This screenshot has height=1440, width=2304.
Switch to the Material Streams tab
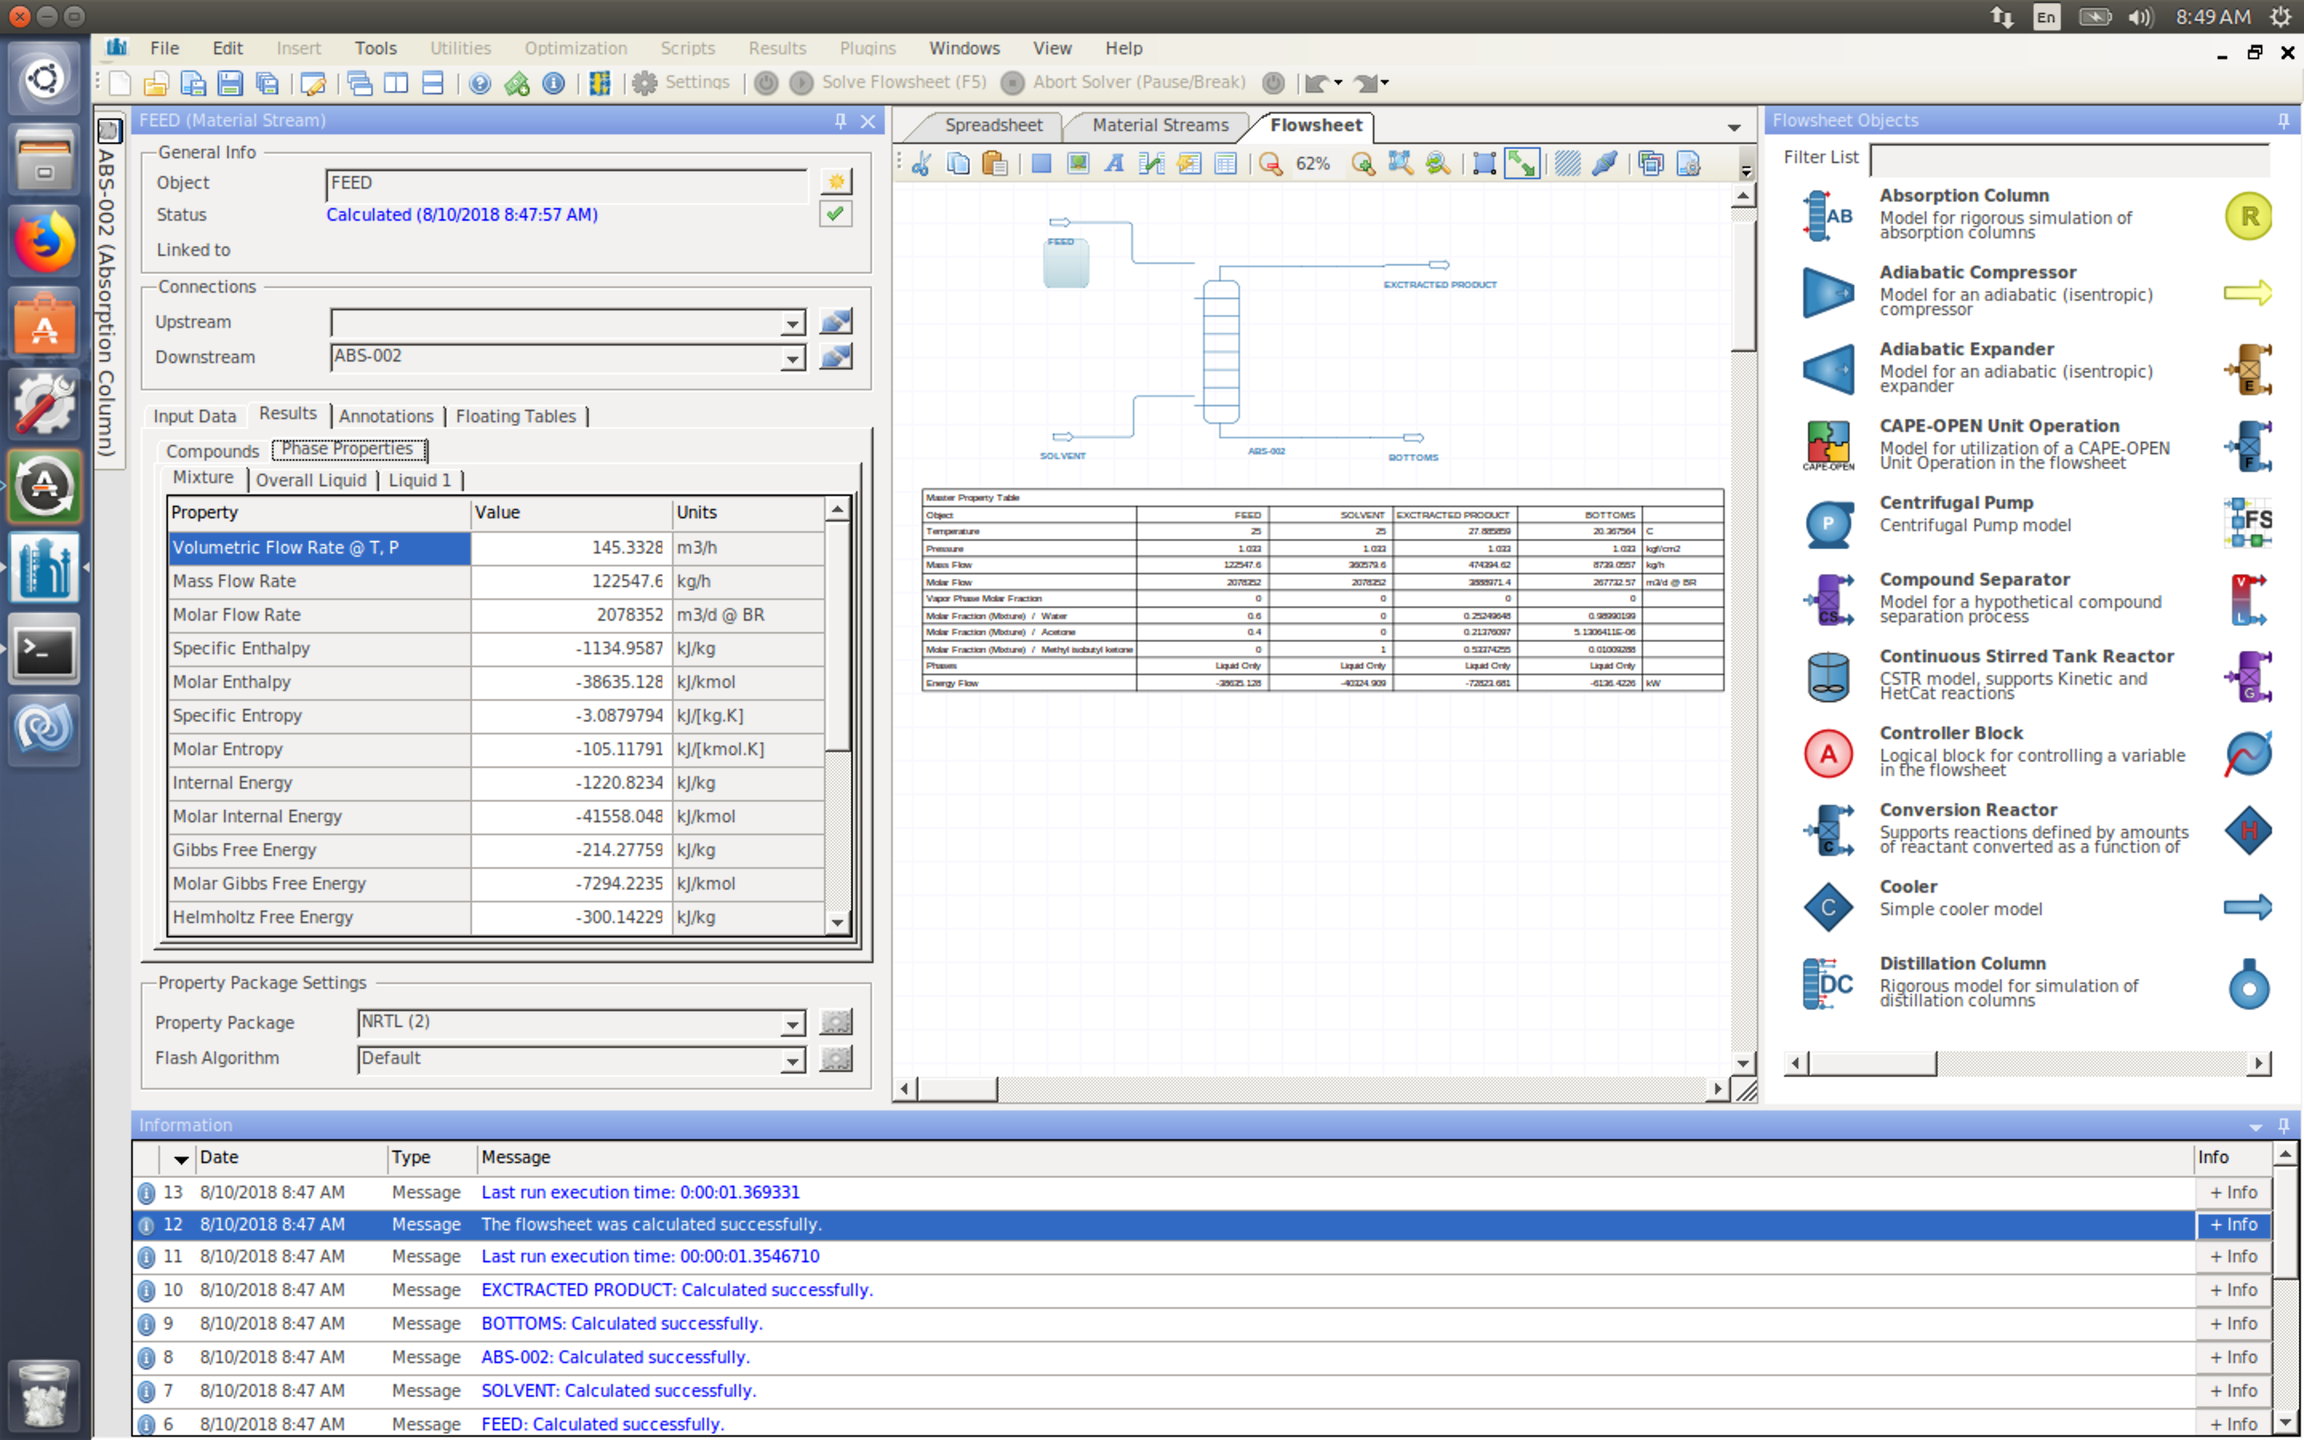pos(1159,125)
